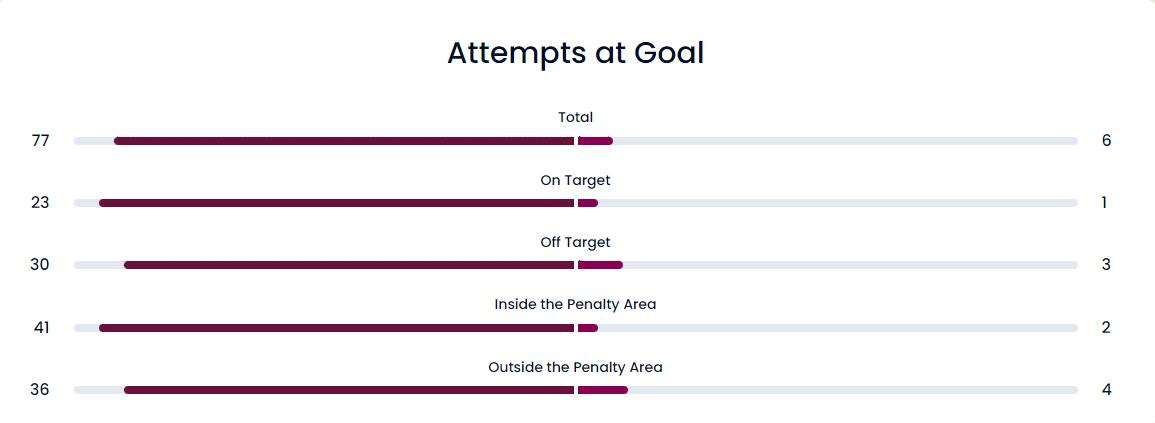Select the "On Target" label
This screenshot has height=423, width=1155.
coord(575,180)
